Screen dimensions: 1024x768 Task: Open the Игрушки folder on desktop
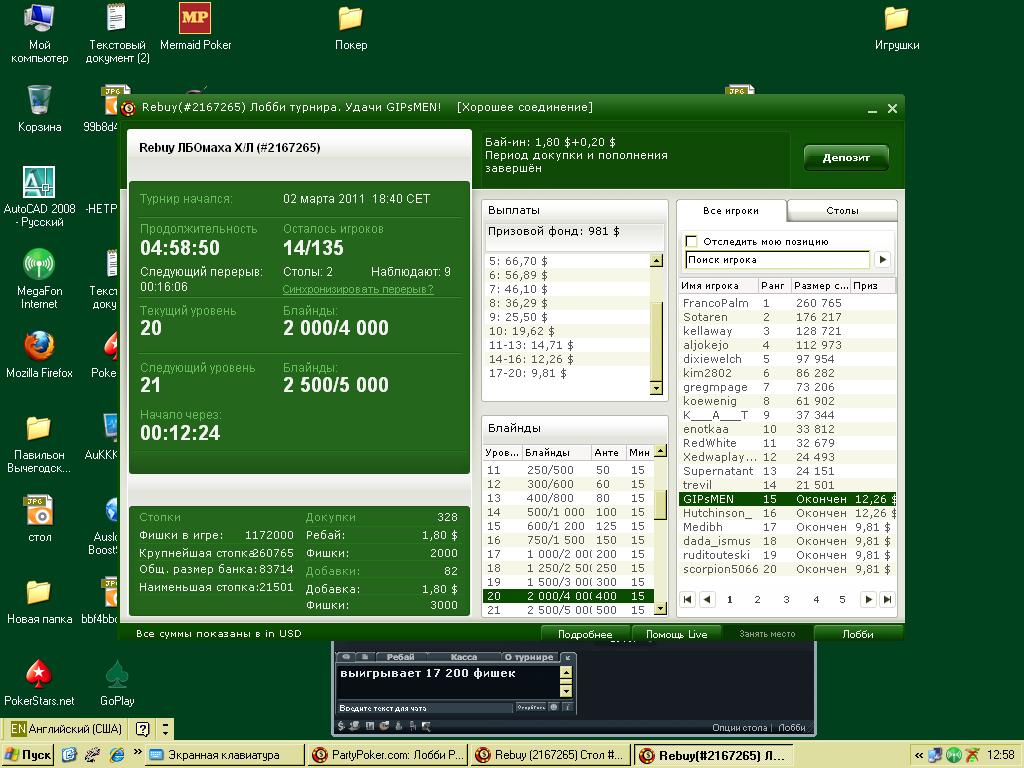pyautogui.click(x=896, y=19)
